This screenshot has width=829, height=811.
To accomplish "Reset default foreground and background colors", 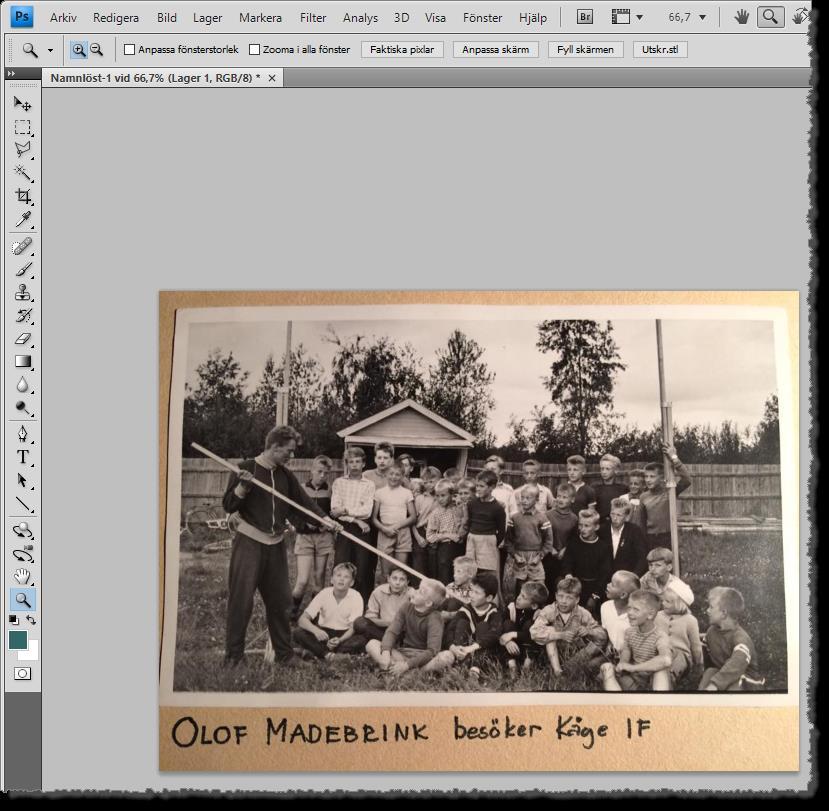I will [14, 620].
